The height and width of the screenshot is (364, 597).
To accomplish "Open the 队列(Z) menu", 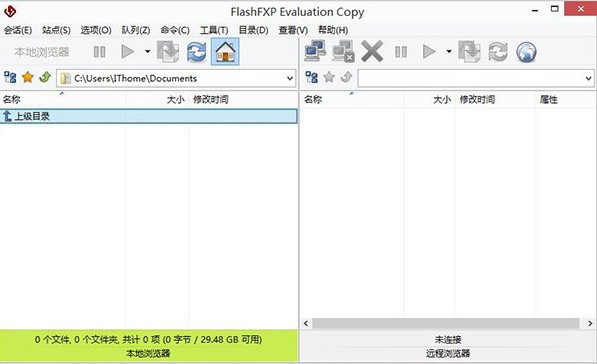I will (136, 30).
